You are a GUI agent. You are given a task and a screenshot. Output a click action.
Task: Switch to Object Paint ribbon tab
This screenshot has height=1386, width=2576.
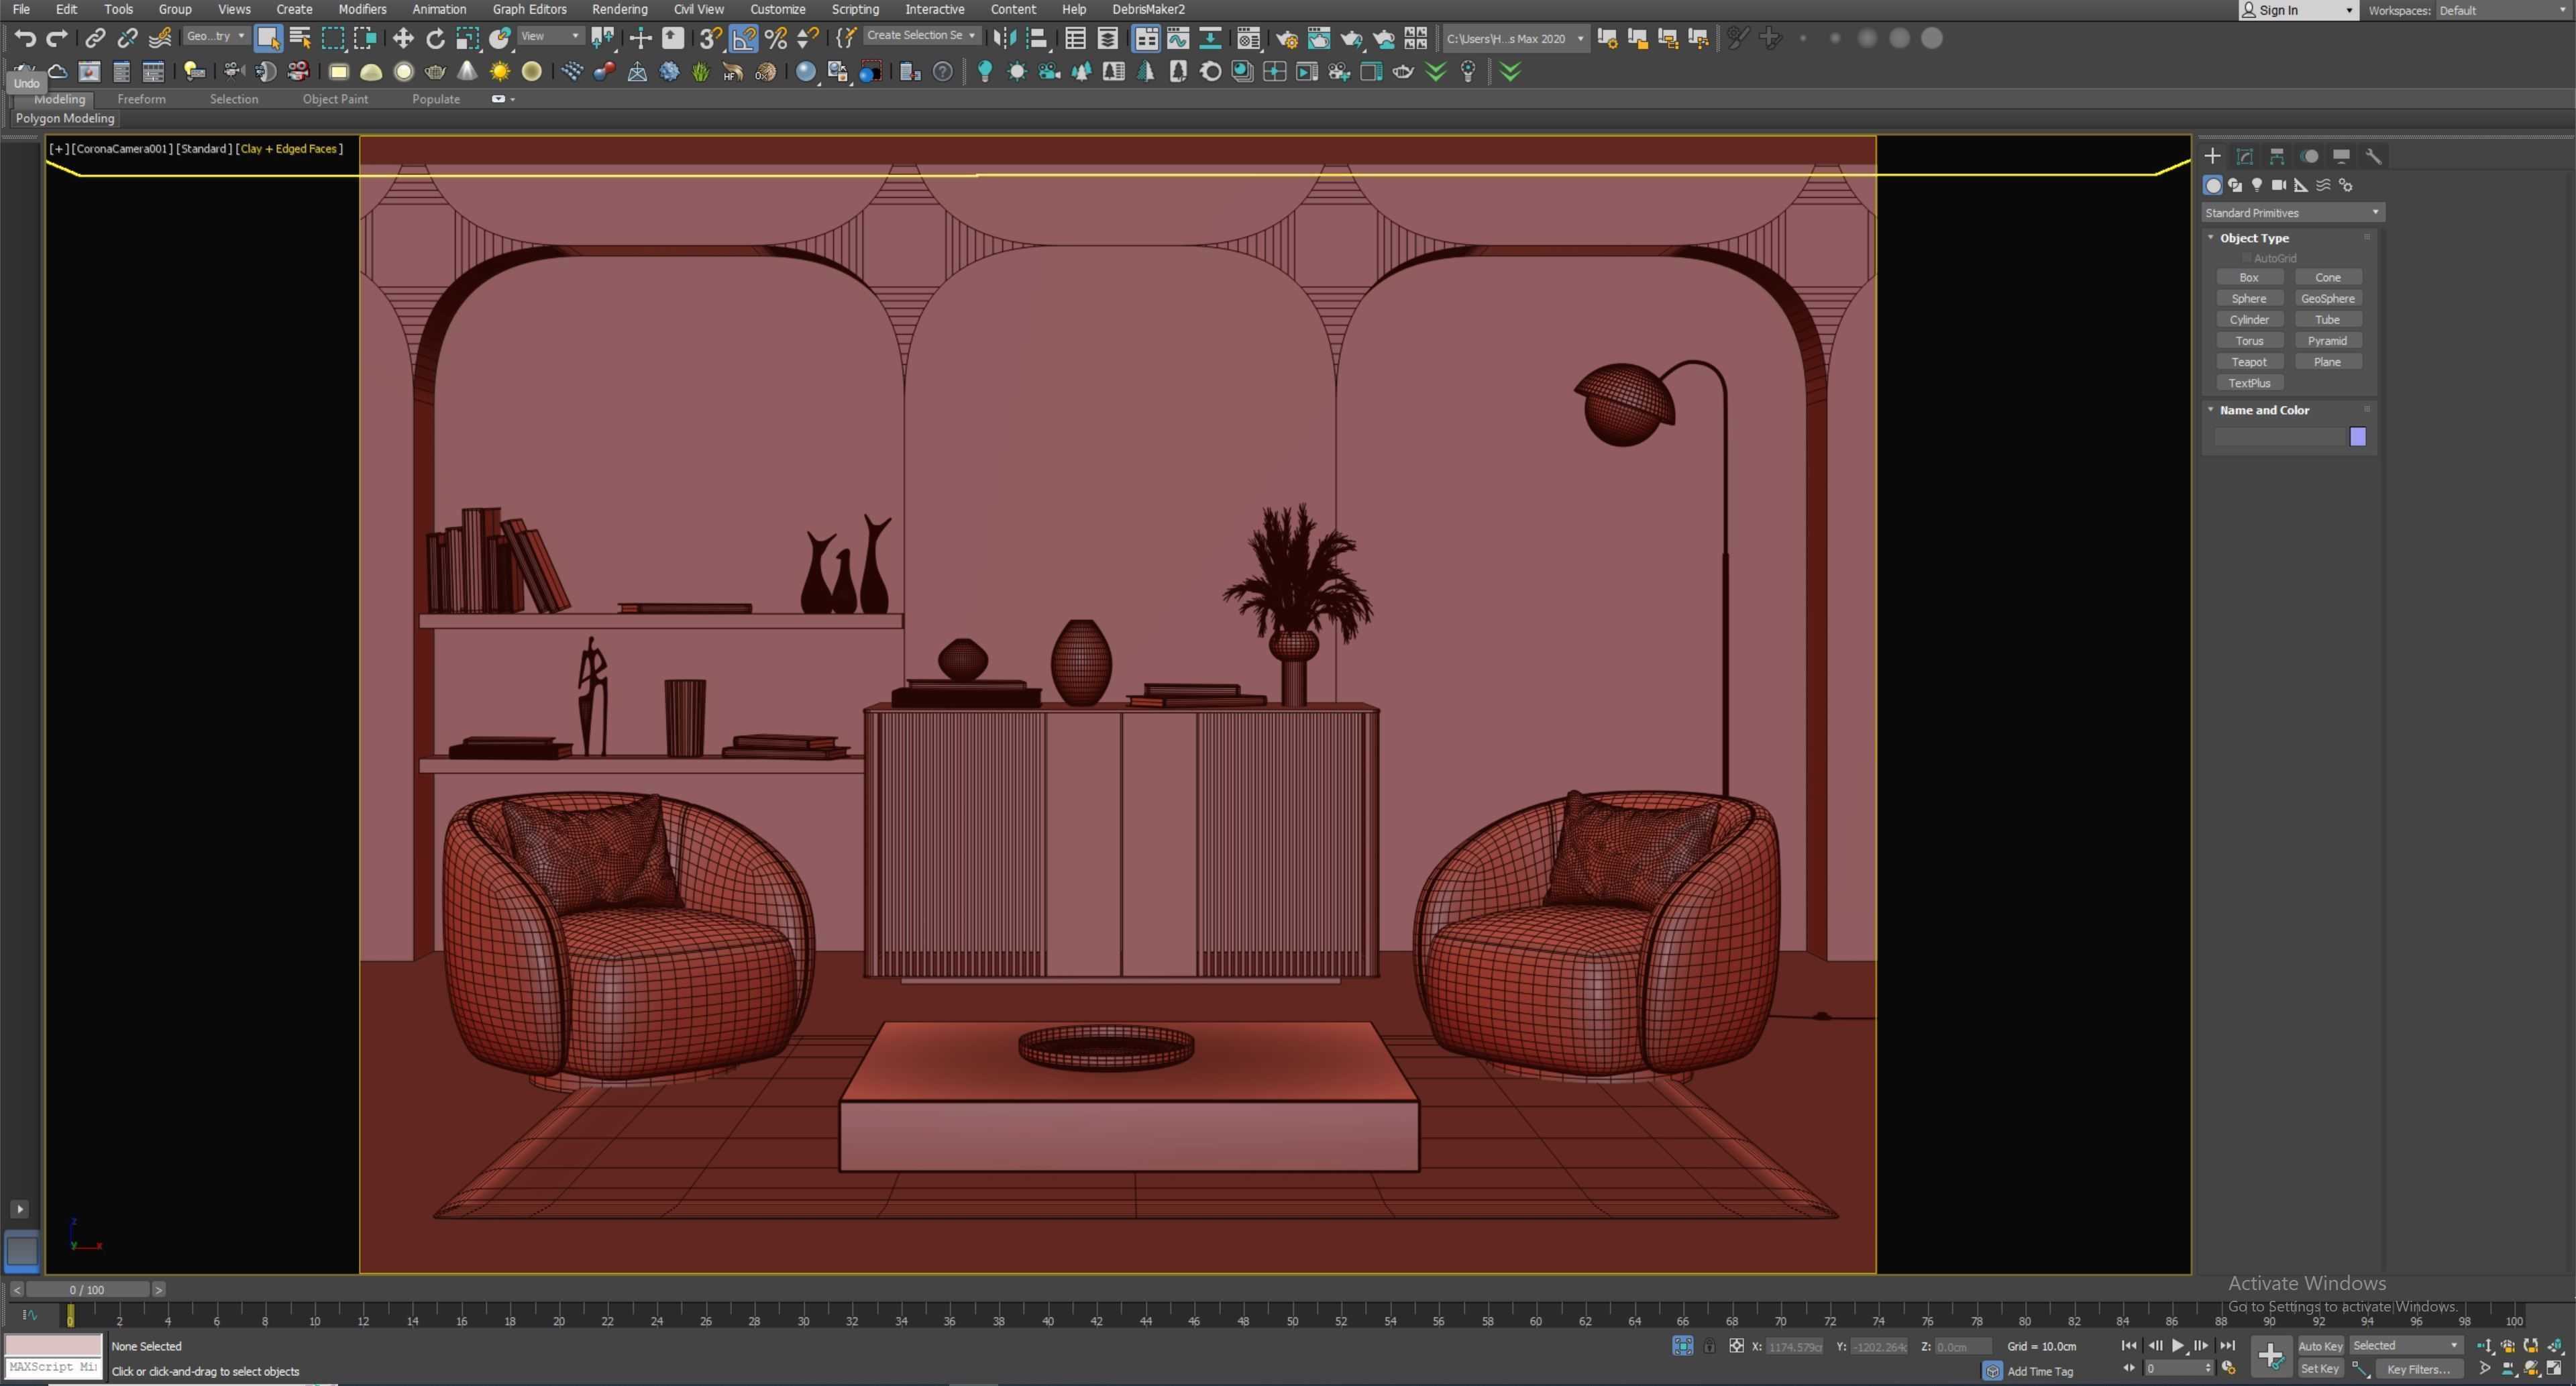[x=335, y=99]
